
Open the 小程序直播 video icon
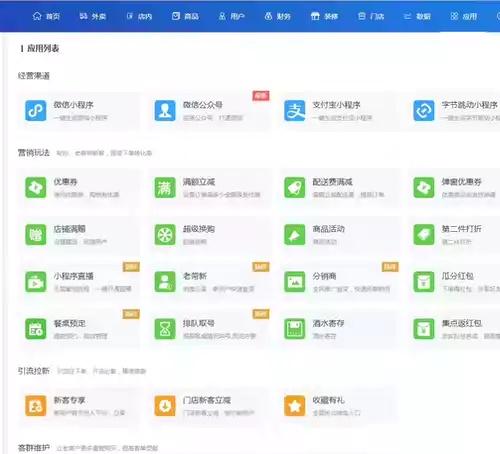pyautogui.click(x=36, y=282)
